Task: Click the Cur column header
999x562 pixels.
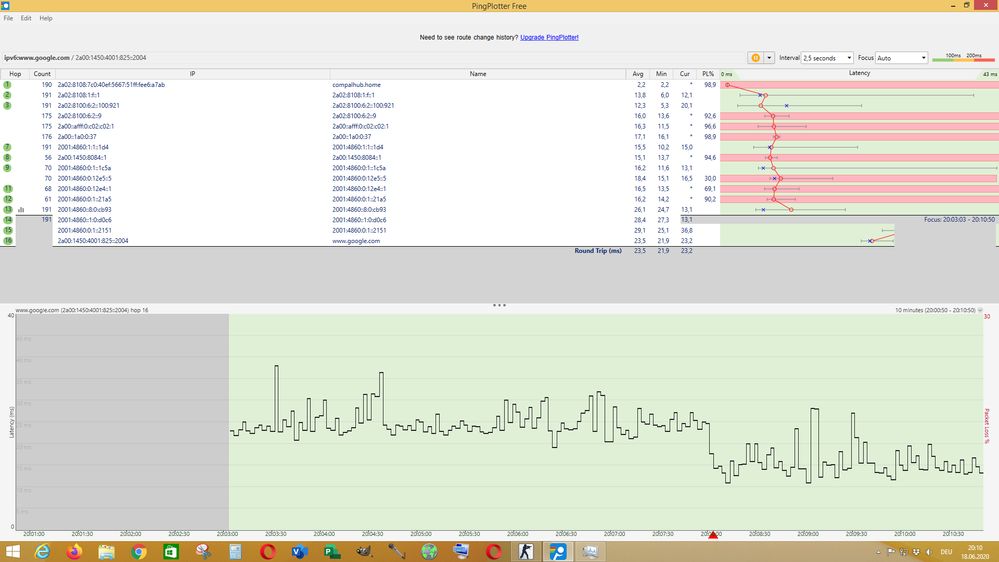Action: [684, 74]
